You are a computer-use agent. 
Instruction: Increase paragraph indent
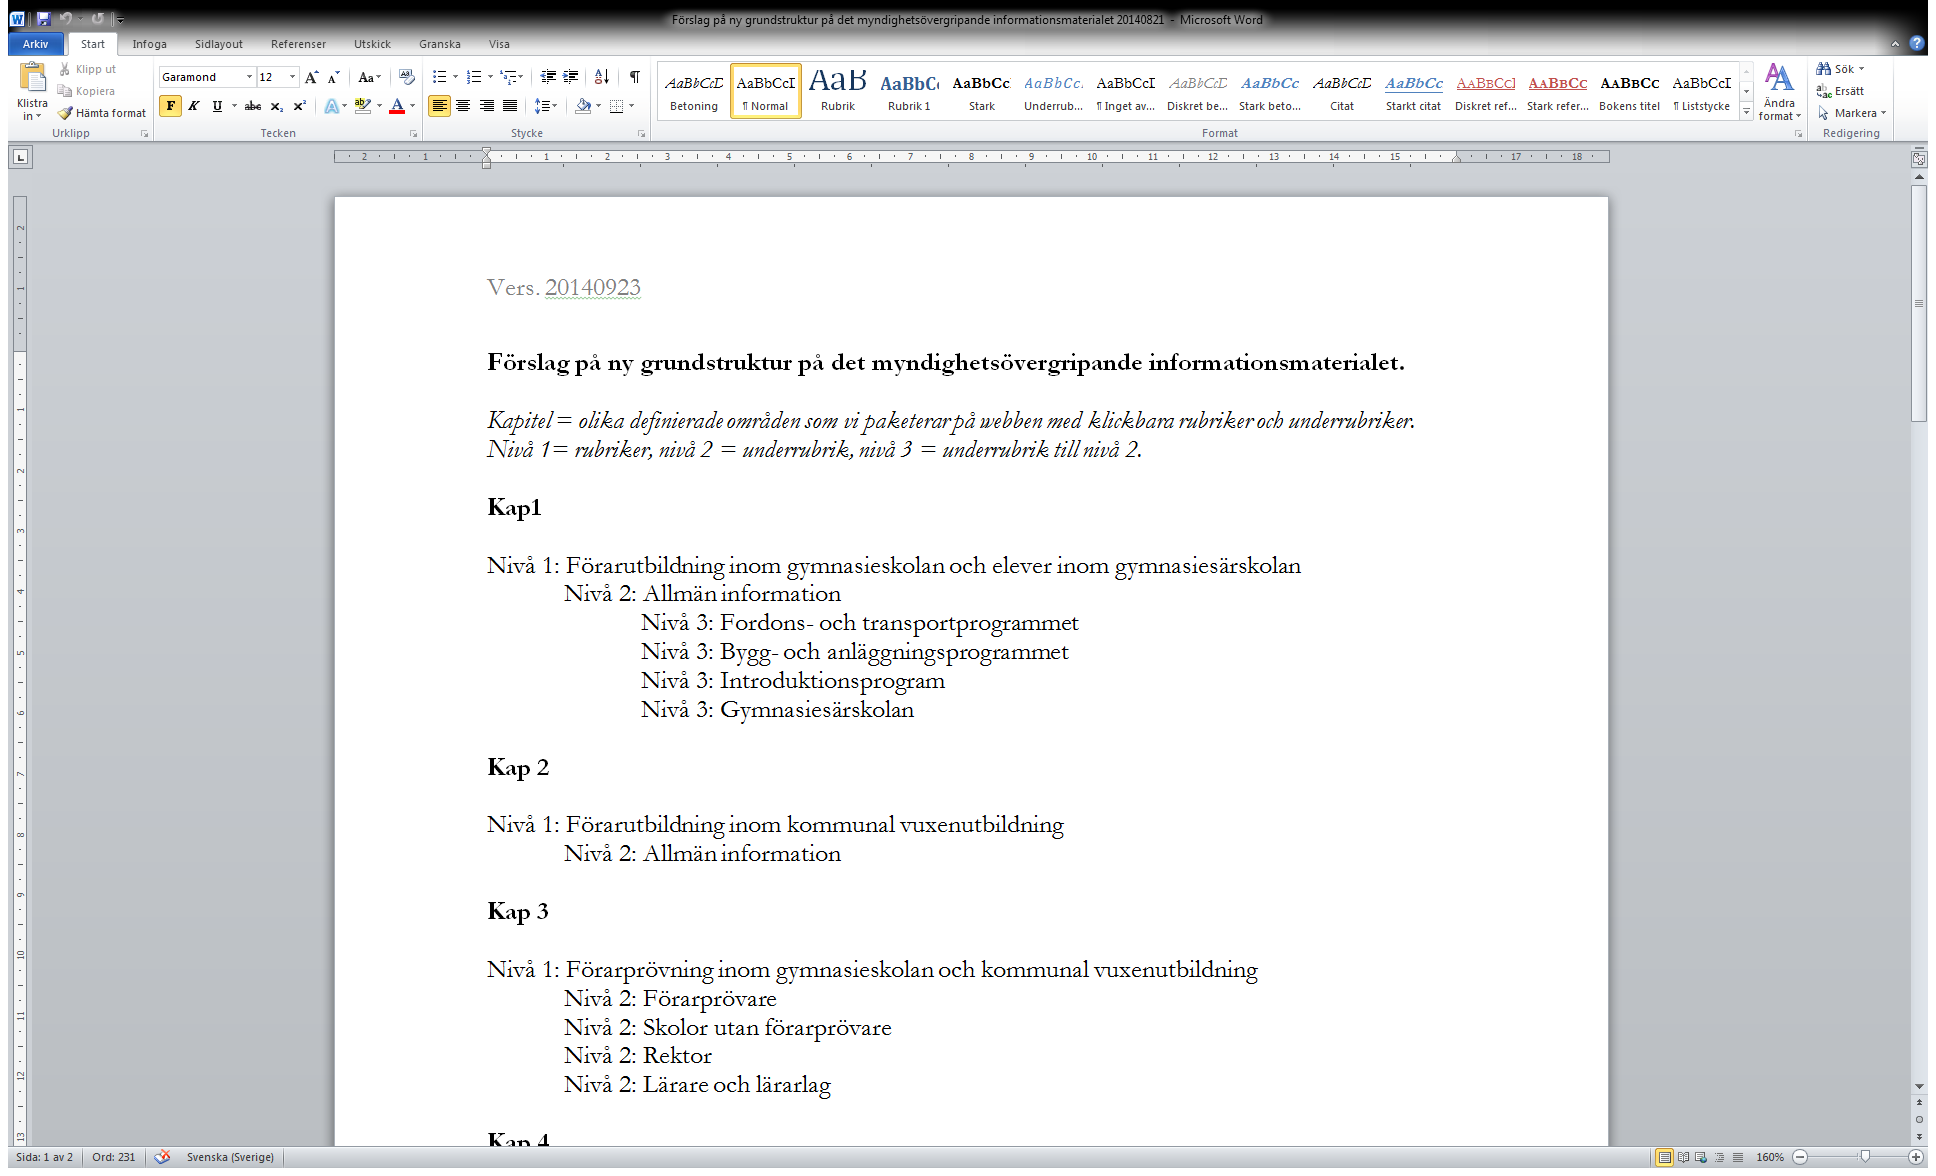[571, 77]
